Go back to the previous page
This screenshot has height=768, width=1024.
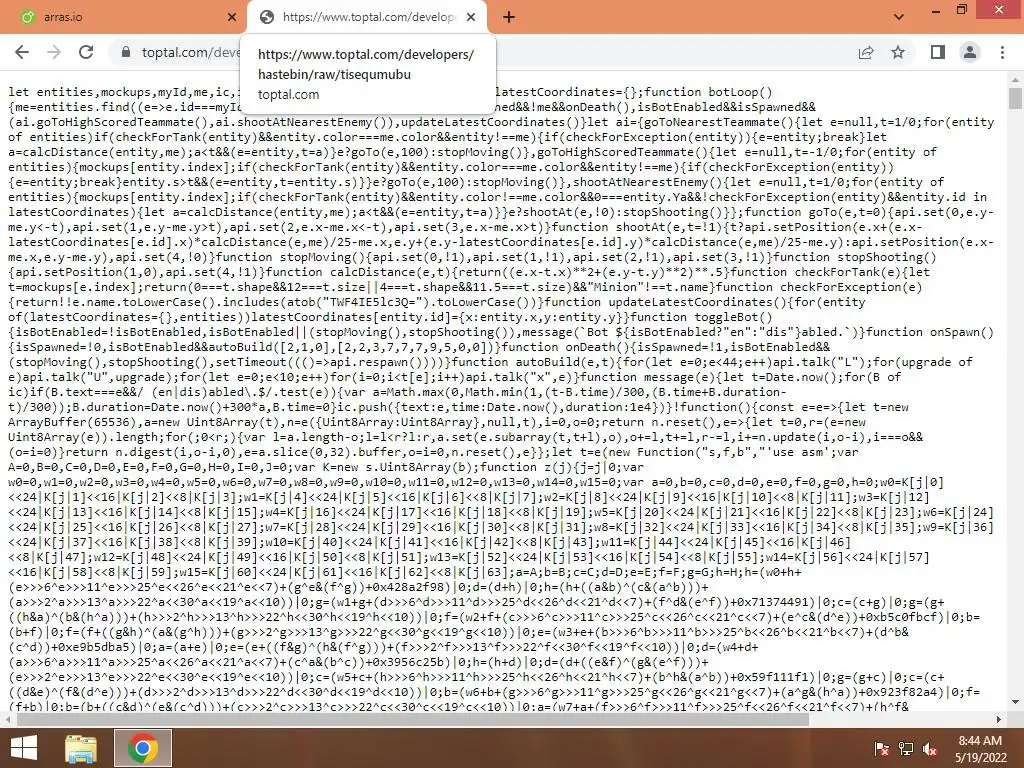22,52
